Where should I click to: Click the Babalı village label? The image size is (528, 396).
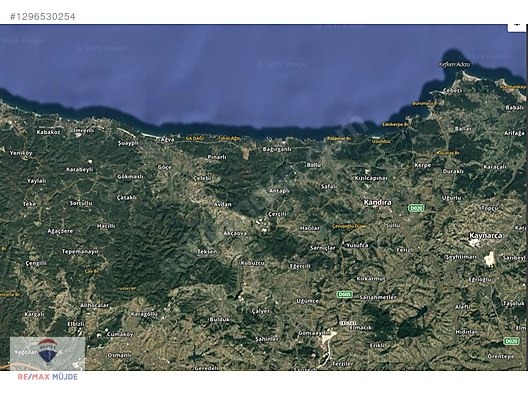point(514,107)
